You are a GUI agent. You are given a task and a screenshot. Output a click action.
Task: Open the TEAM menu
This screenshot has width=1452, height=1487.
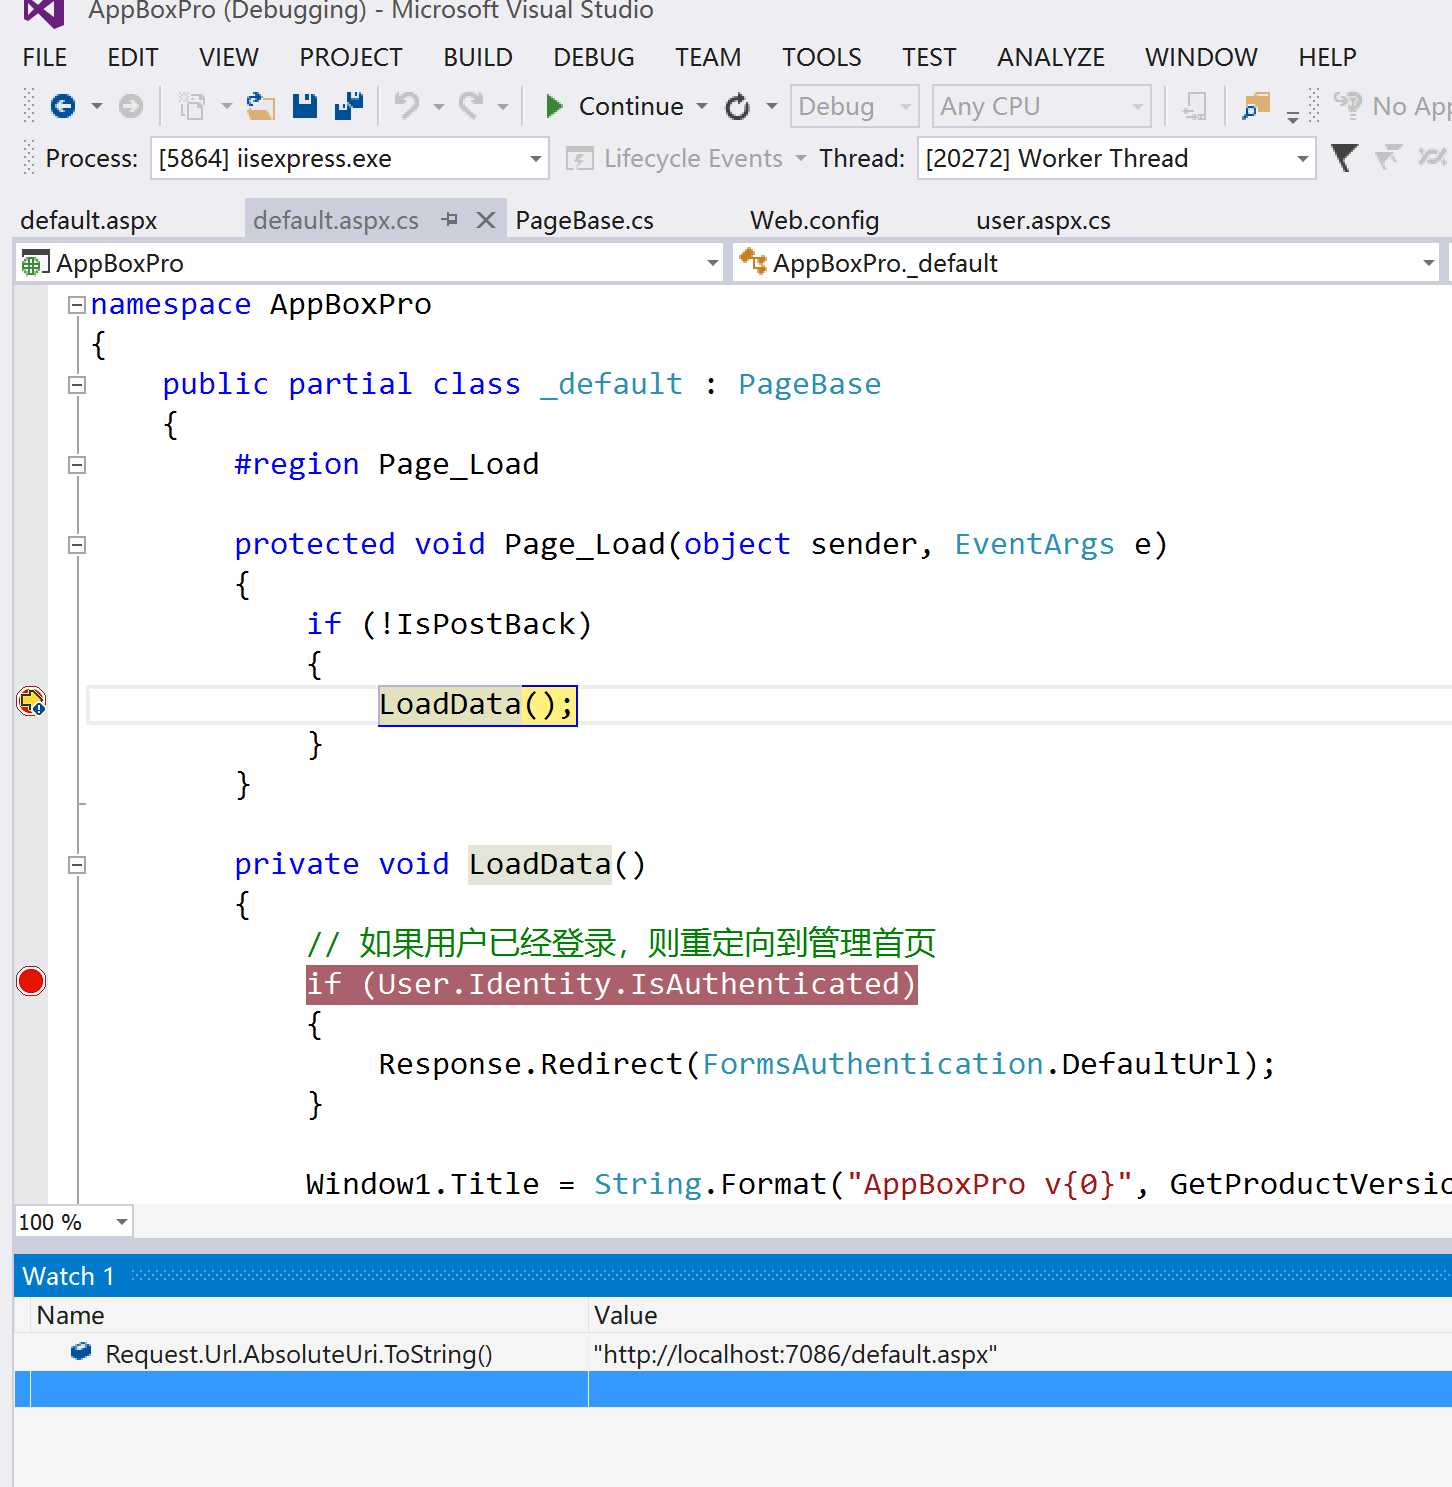708,57
